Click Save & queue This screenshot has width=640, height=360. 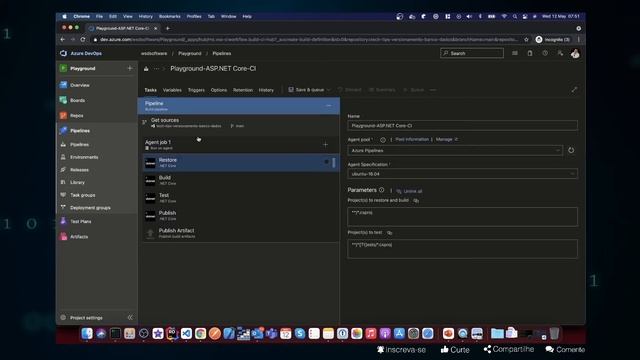306,90
